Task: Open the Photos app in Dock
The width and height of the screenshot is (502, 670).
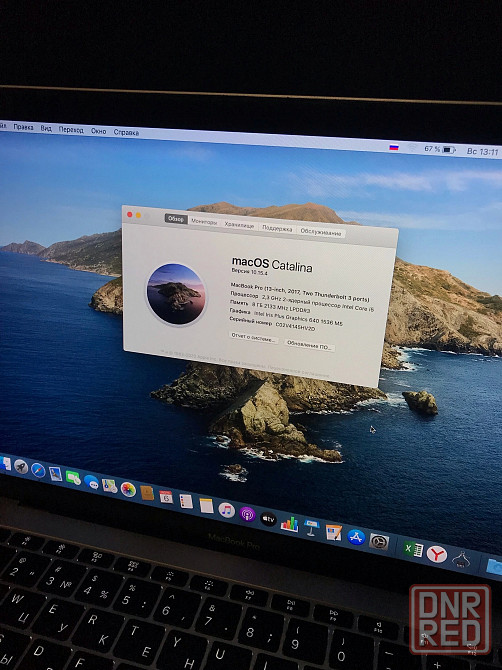Action: pyautogui.click(x=128, y=489)
